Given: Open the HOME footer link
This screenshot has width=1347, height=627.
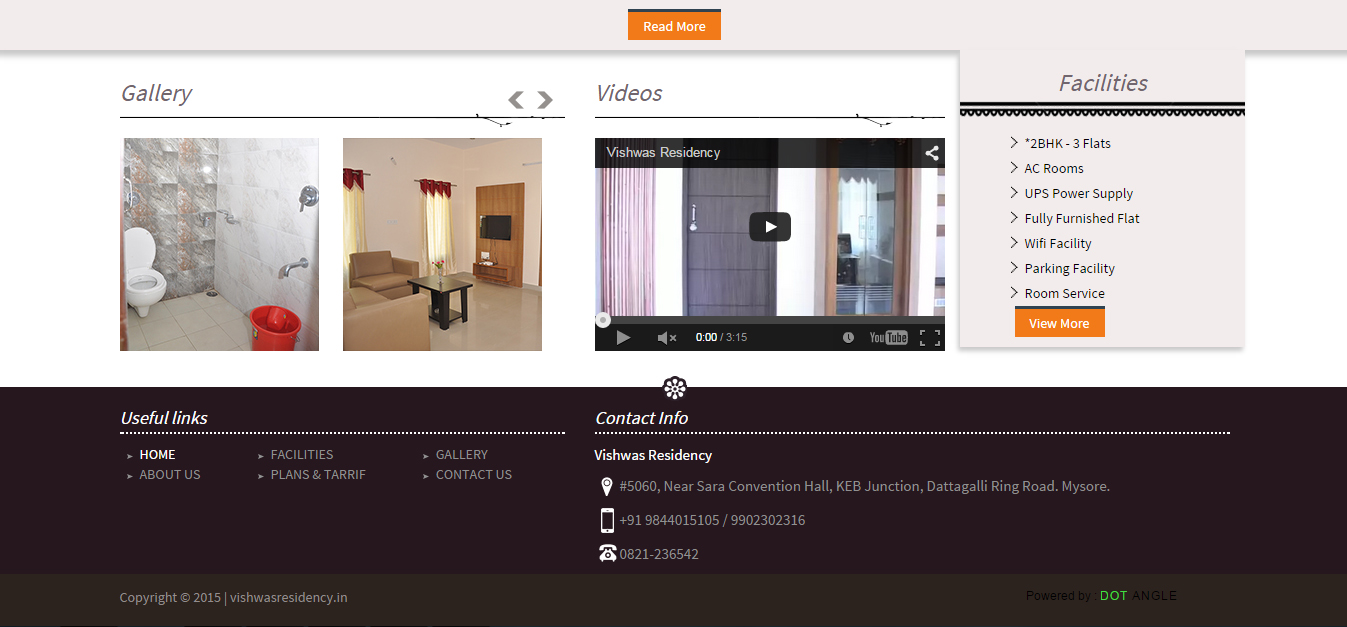Looking at the screenshot, I should [x=157, y=455].
